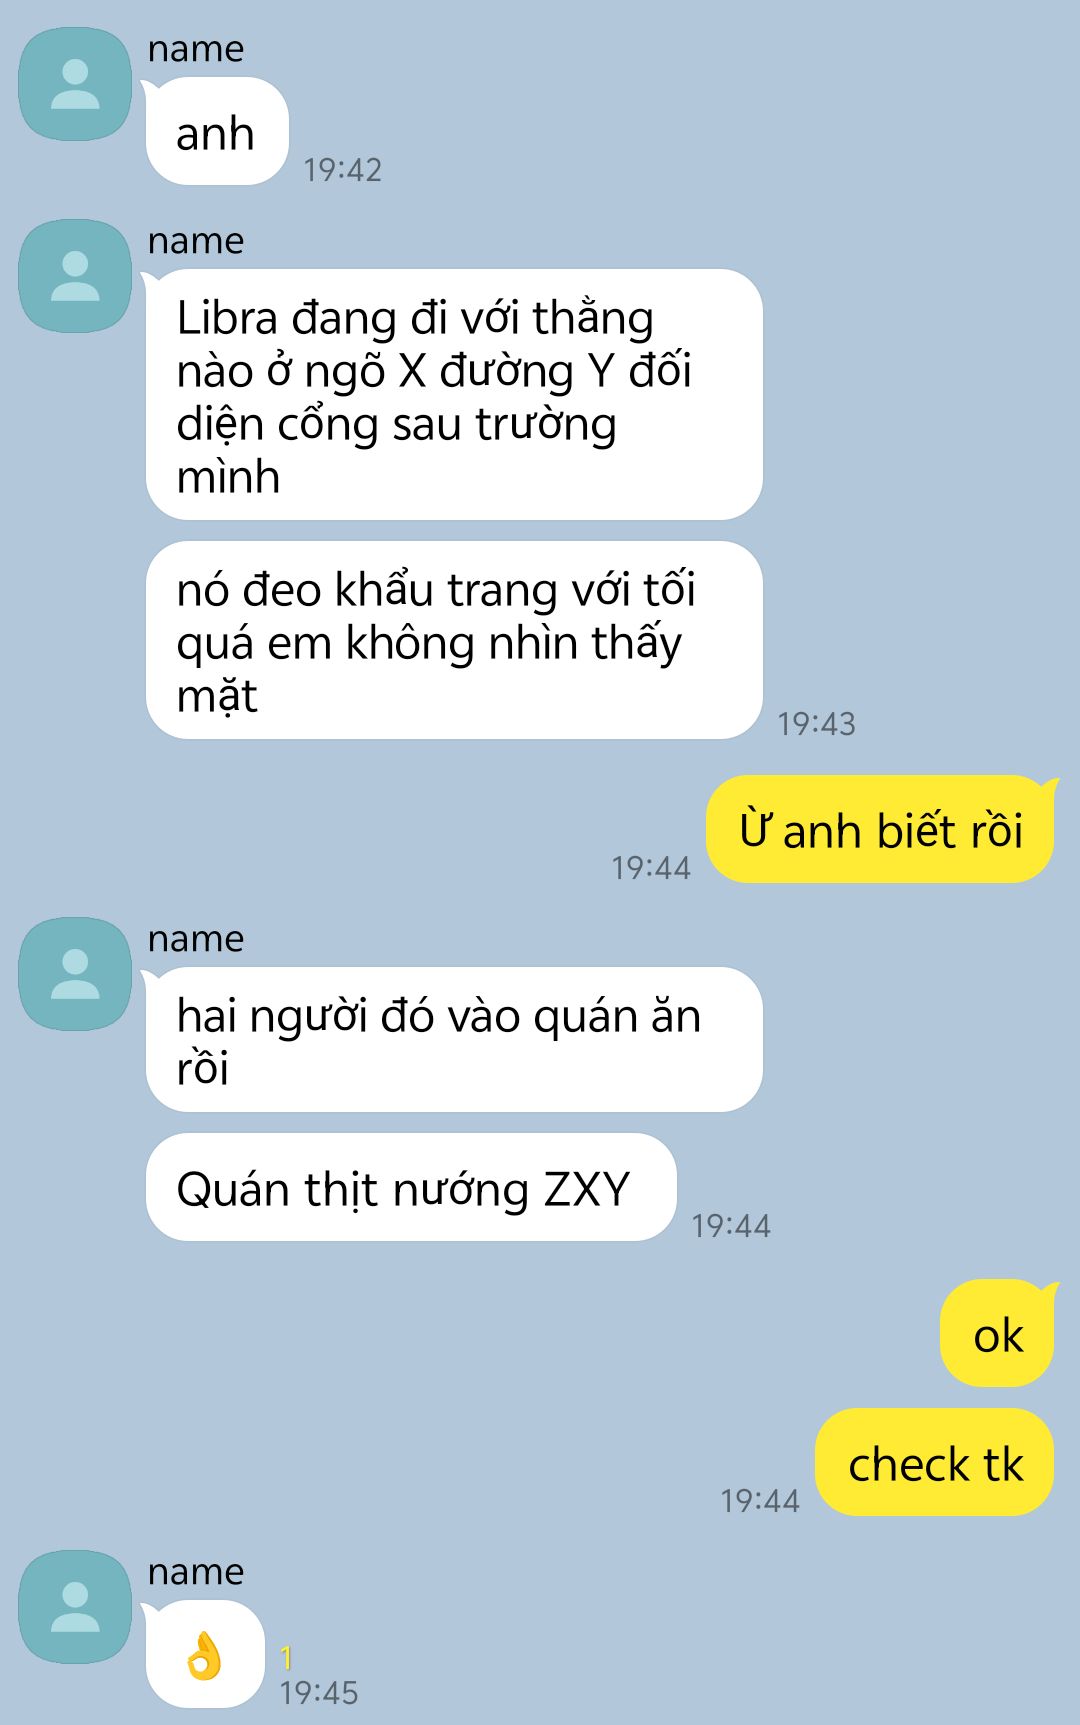Tap the OK-hand emoji message
The width and height of the screenshot is (1080, 1725).
coord(205,1654)
